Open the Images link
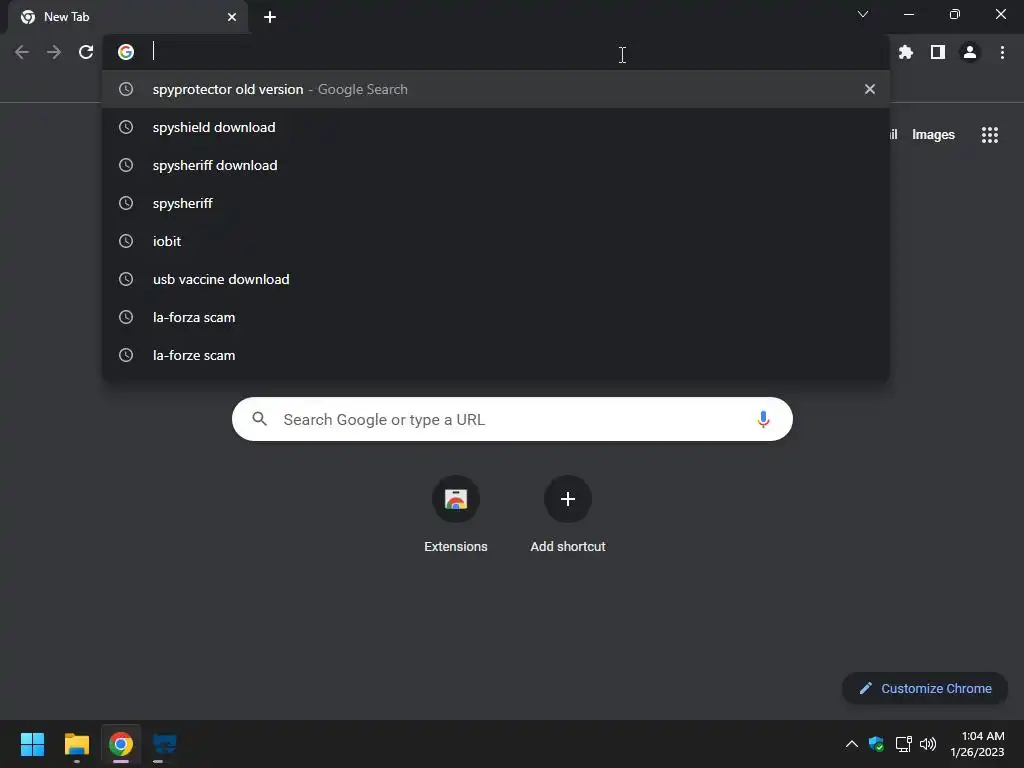The width and height of the screenshot is (1024, 768). tap(933, 135)
